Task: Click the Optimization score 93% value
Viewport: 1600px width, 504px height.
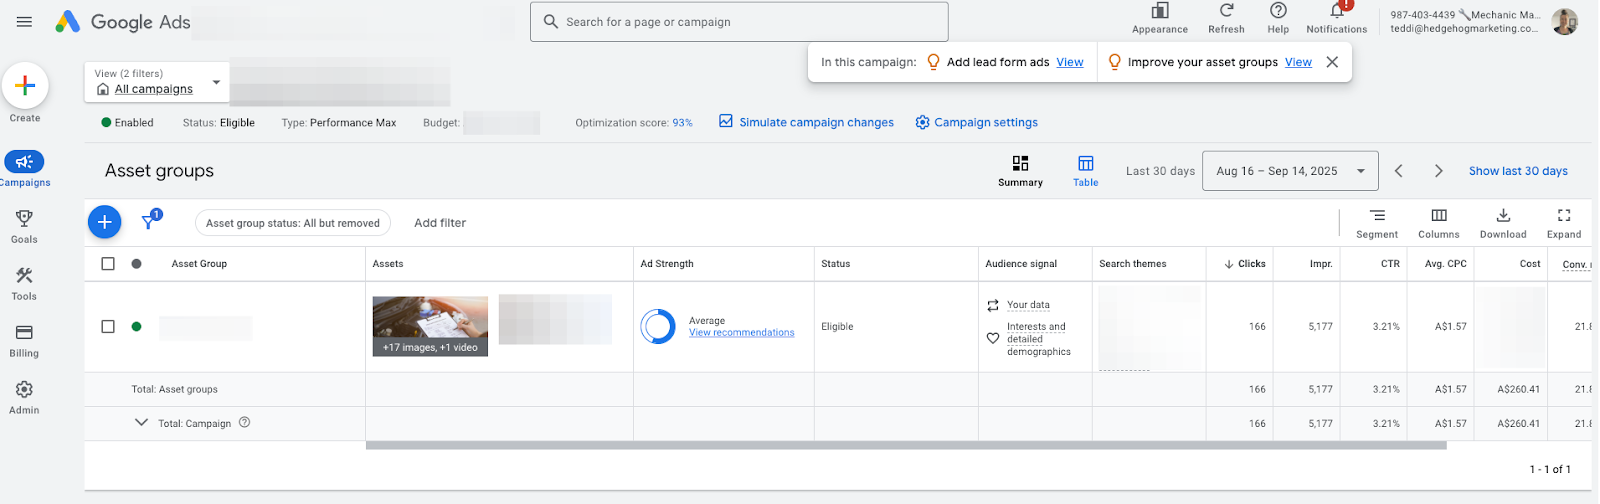Action: [x=682, y=123]
